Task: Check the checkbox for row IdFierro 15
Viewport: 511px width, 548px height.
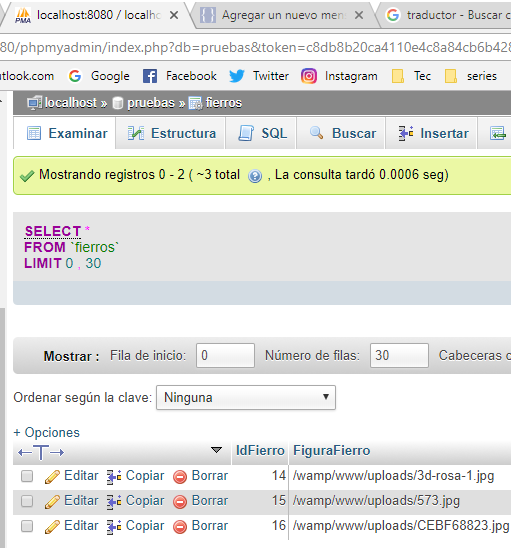Action: coord(27,501)
